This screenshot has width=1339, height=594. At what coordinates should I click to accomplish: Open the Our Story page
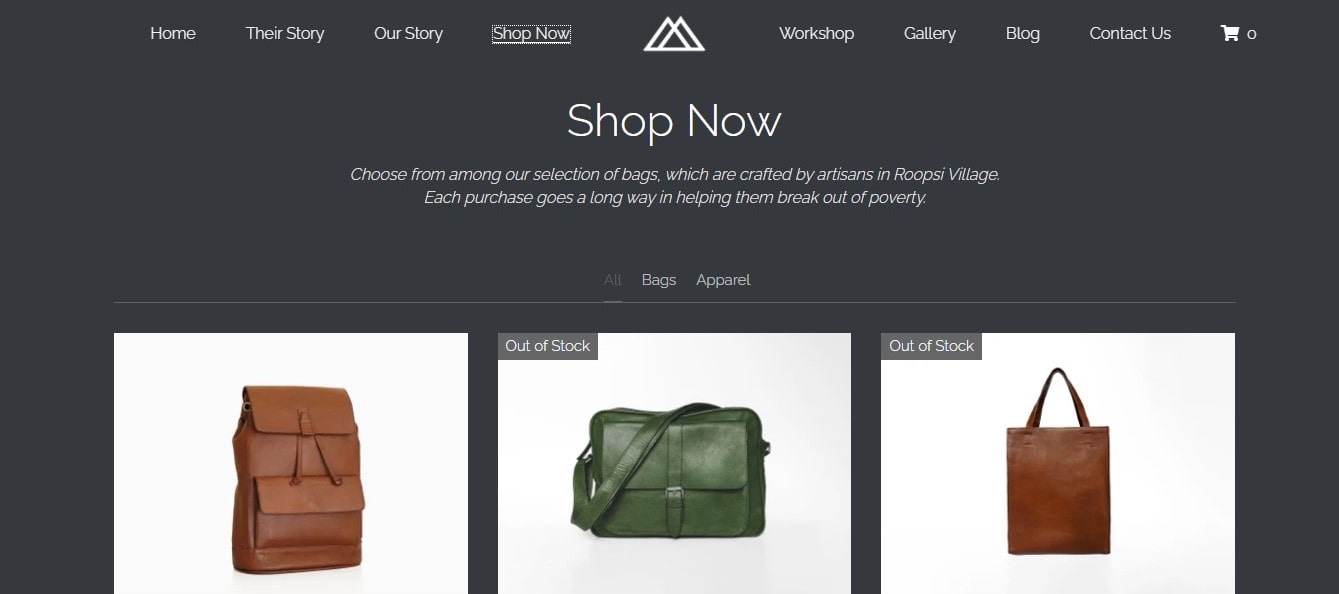(x=408, y=33)
